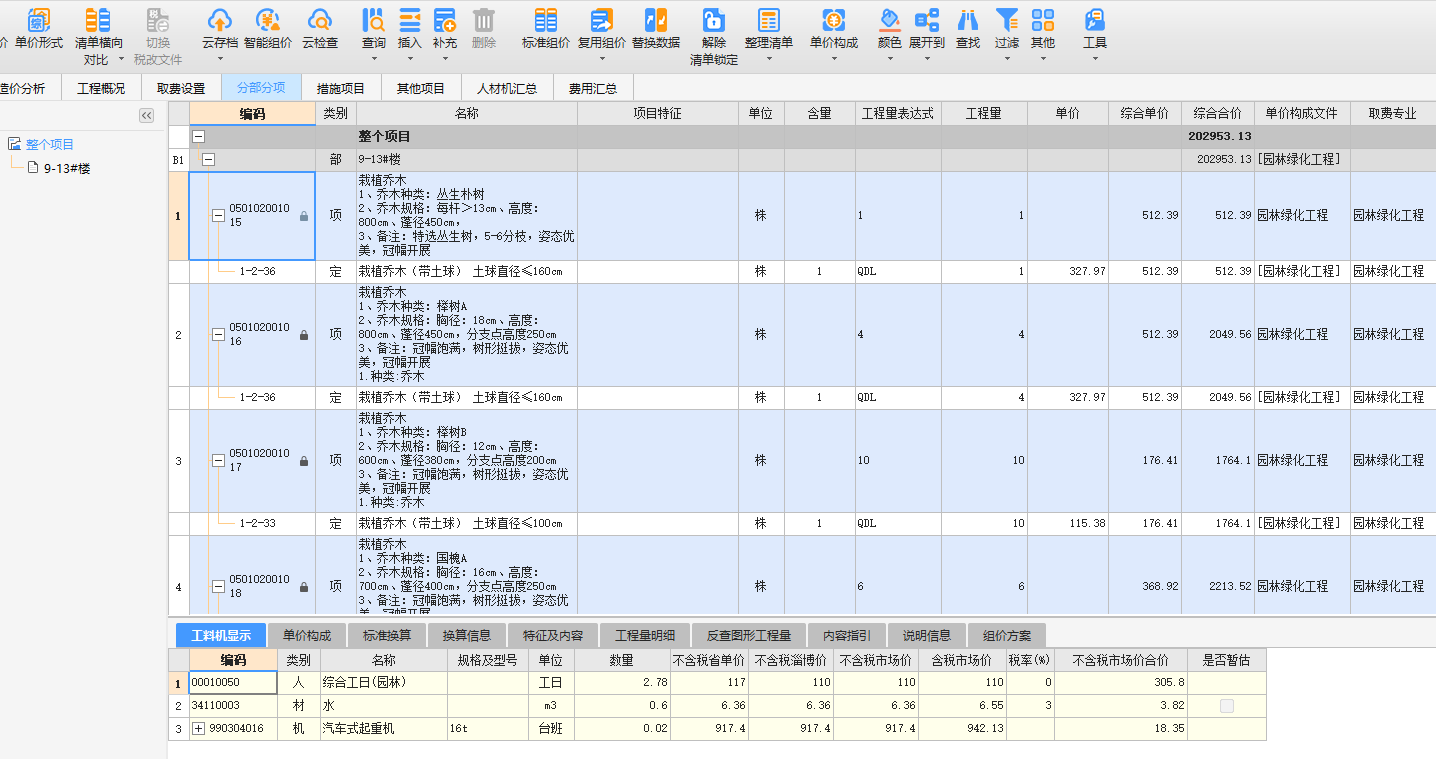
Task: Open 云存档 in the toolbar
Action: coord(220,19)
